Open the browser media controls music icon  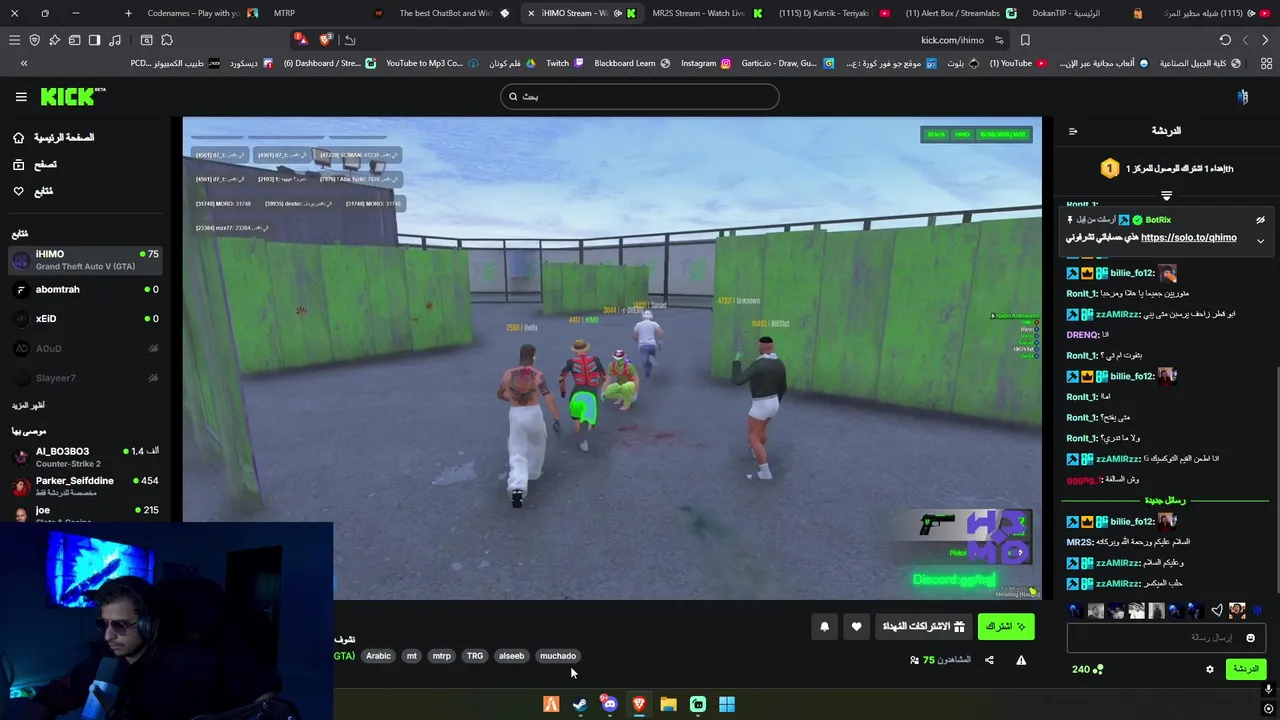coord(114,40)
